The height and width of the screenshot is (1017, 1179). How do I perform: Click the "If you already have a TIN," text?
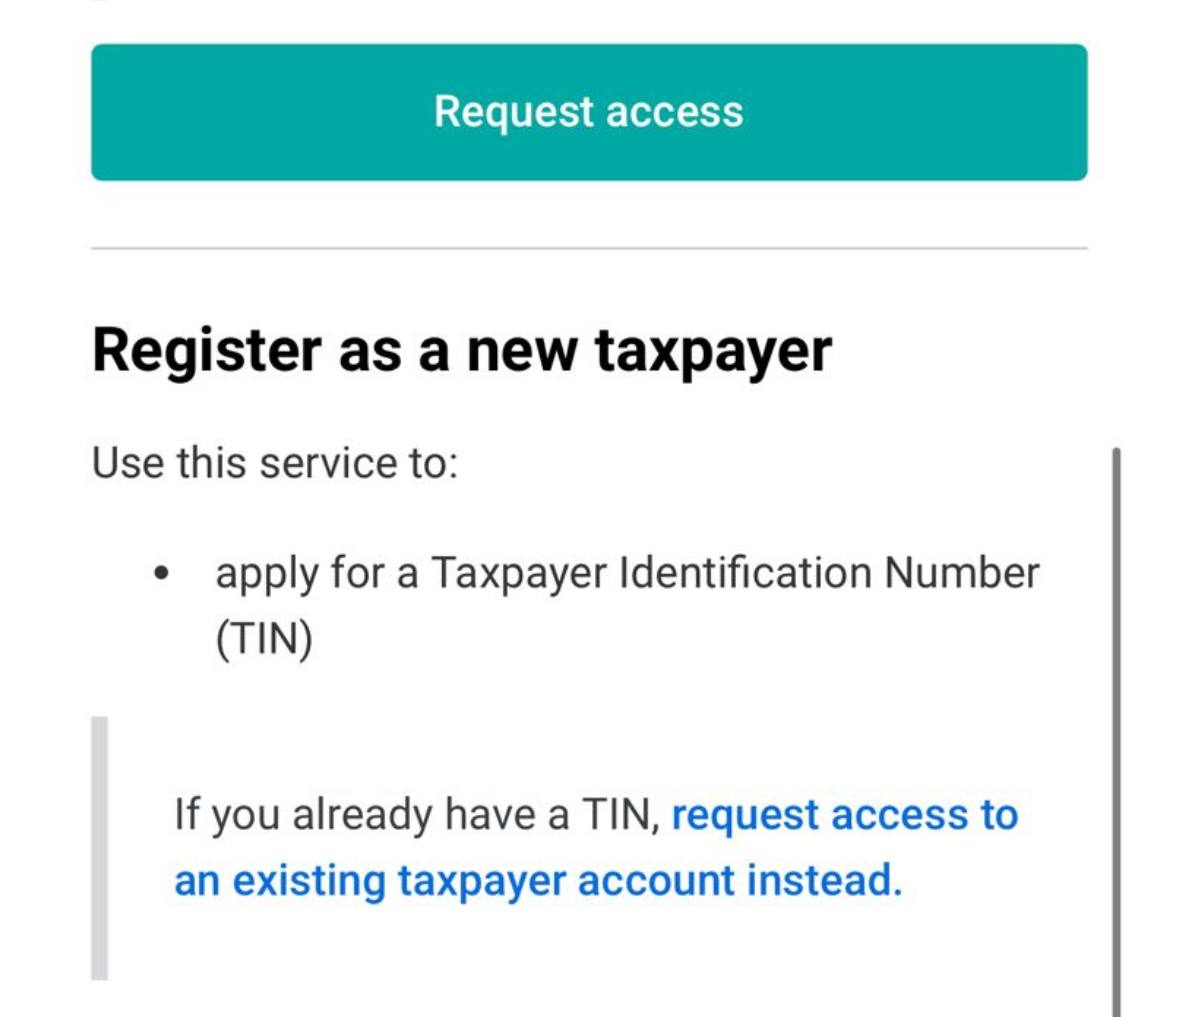(x=417, y=816)
